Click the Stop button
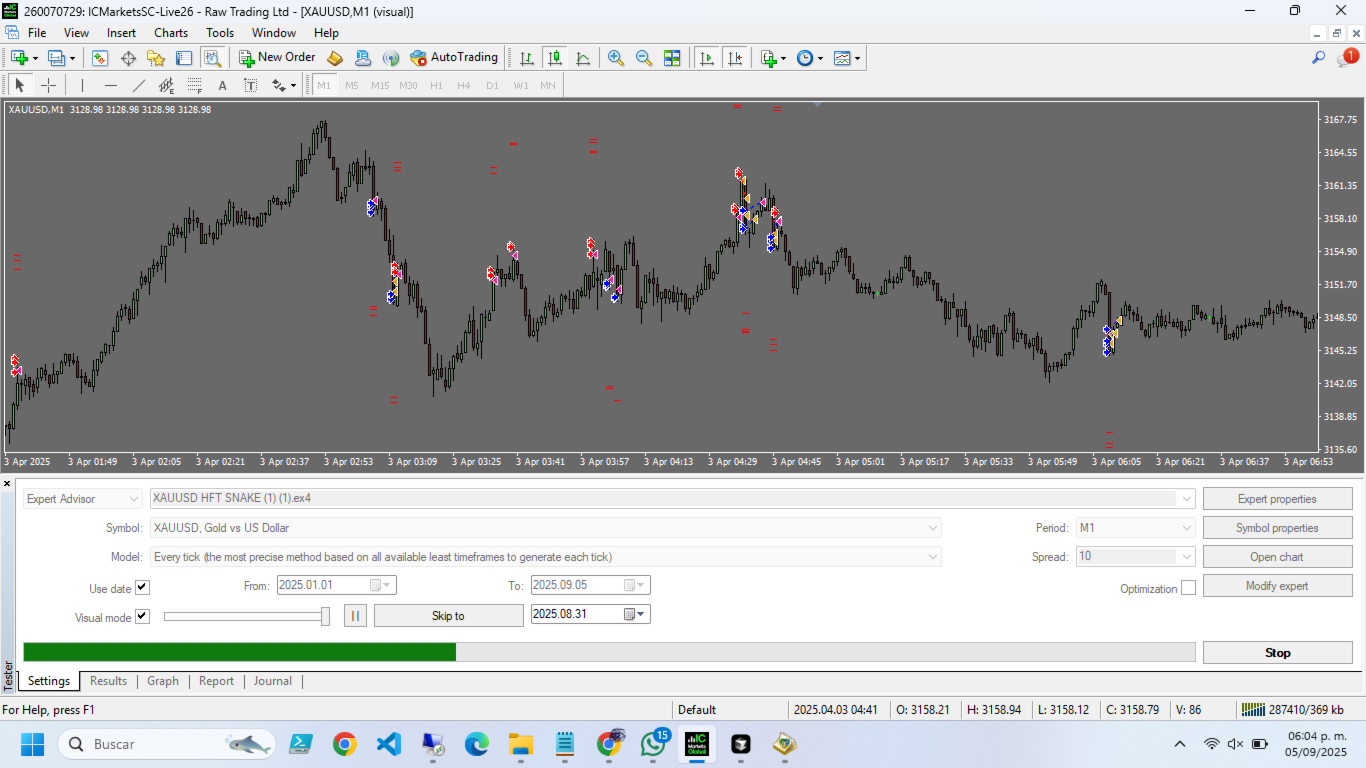 coord(1277,652)
